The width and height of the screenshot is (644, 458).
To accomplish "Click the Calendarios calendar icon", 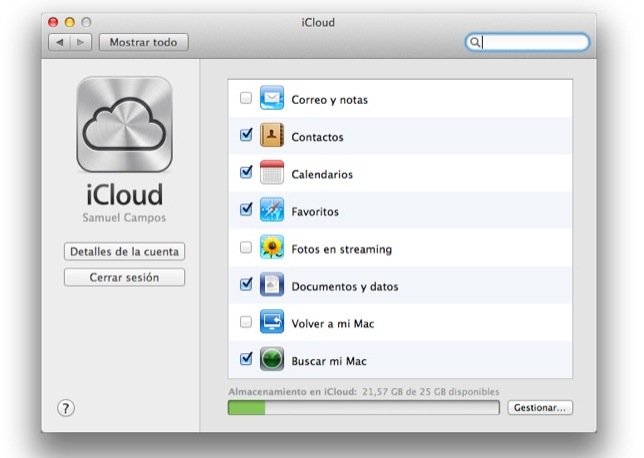I will point(273,173).
